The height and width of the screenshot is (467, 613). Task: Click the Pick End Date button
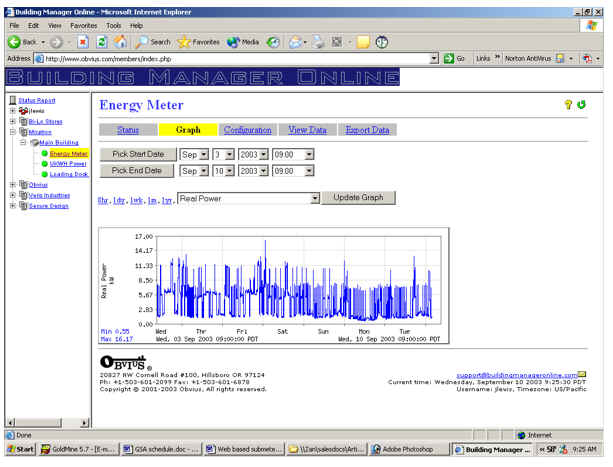point(136,171)
